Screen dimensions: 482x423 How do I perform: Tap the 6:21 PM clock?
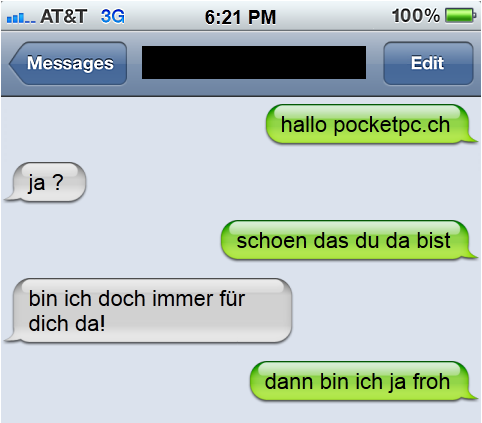pos(240,17)
